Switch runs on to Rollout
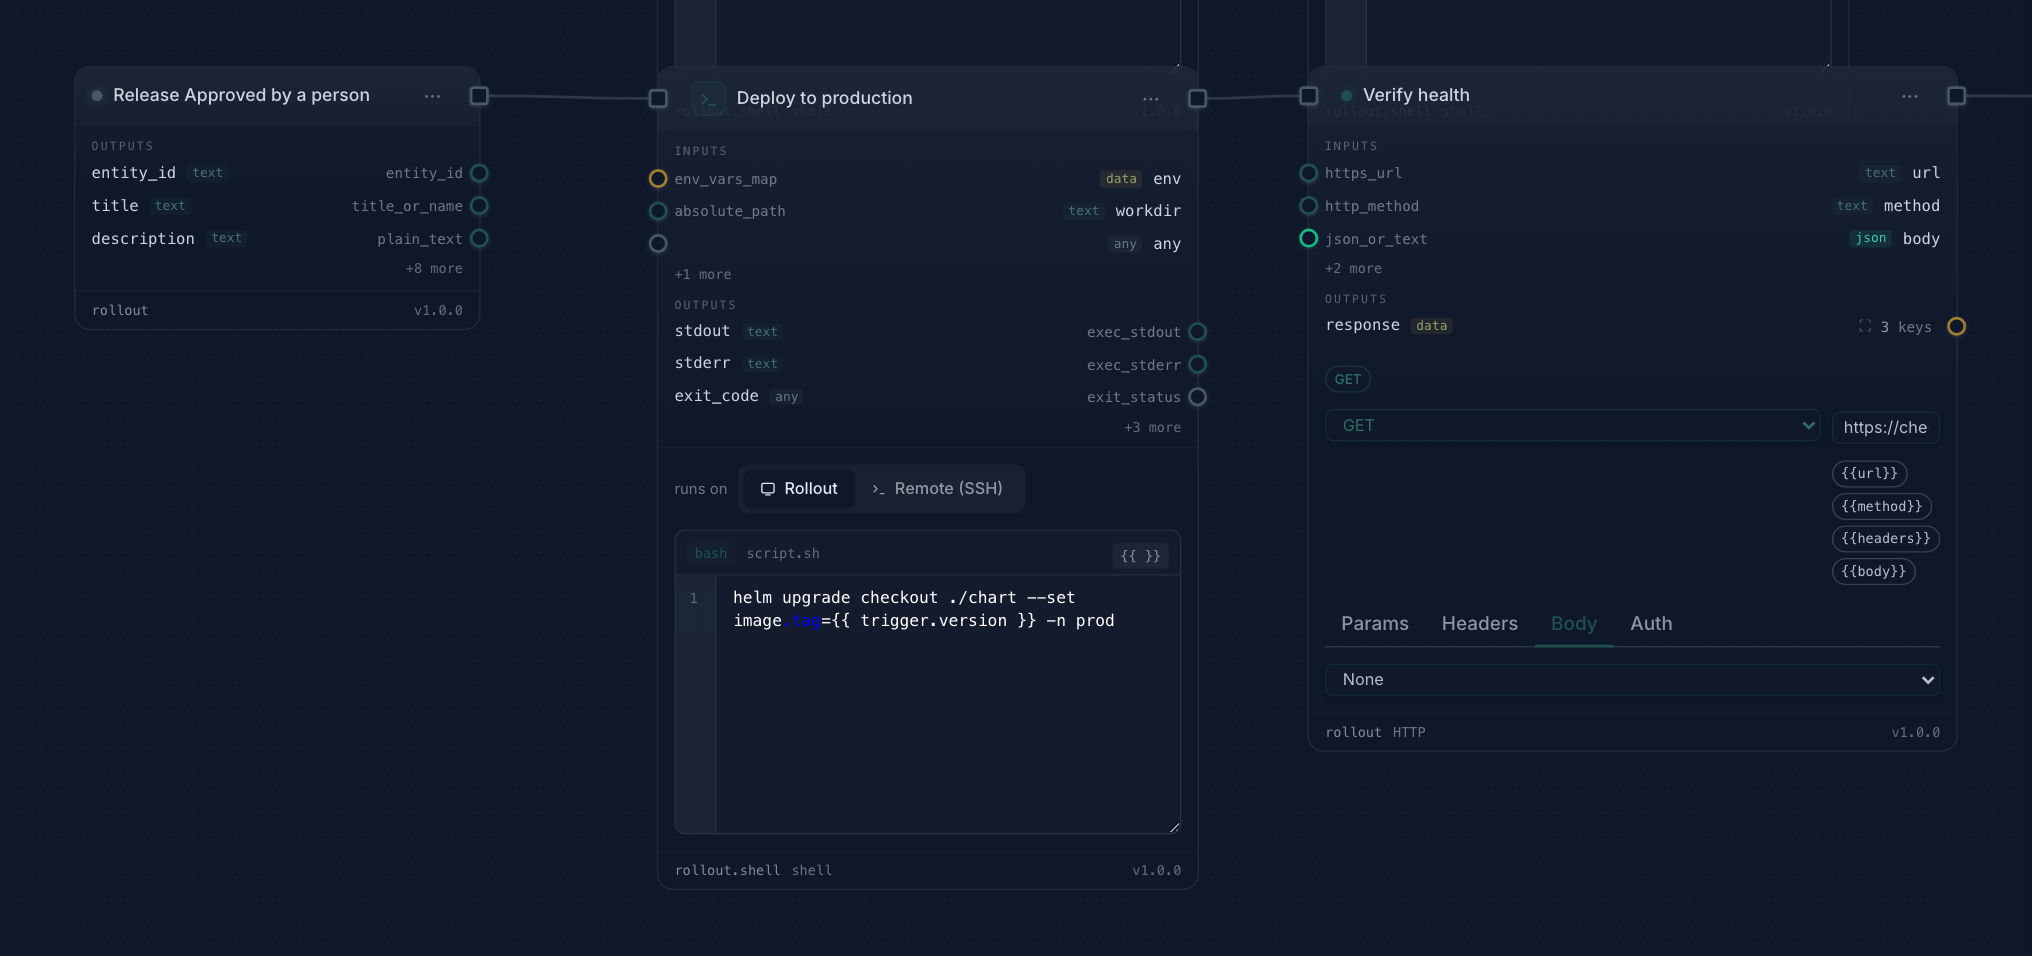2032x956 pixels. pyautogui.click(x=799, y=488)
